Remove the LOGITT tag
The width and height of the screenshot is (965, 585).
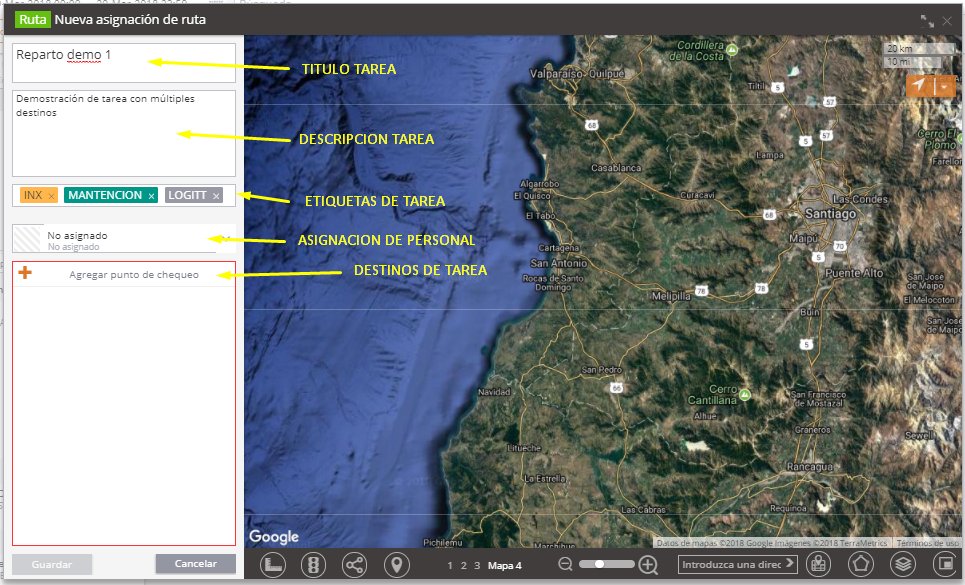coord(216,196)
